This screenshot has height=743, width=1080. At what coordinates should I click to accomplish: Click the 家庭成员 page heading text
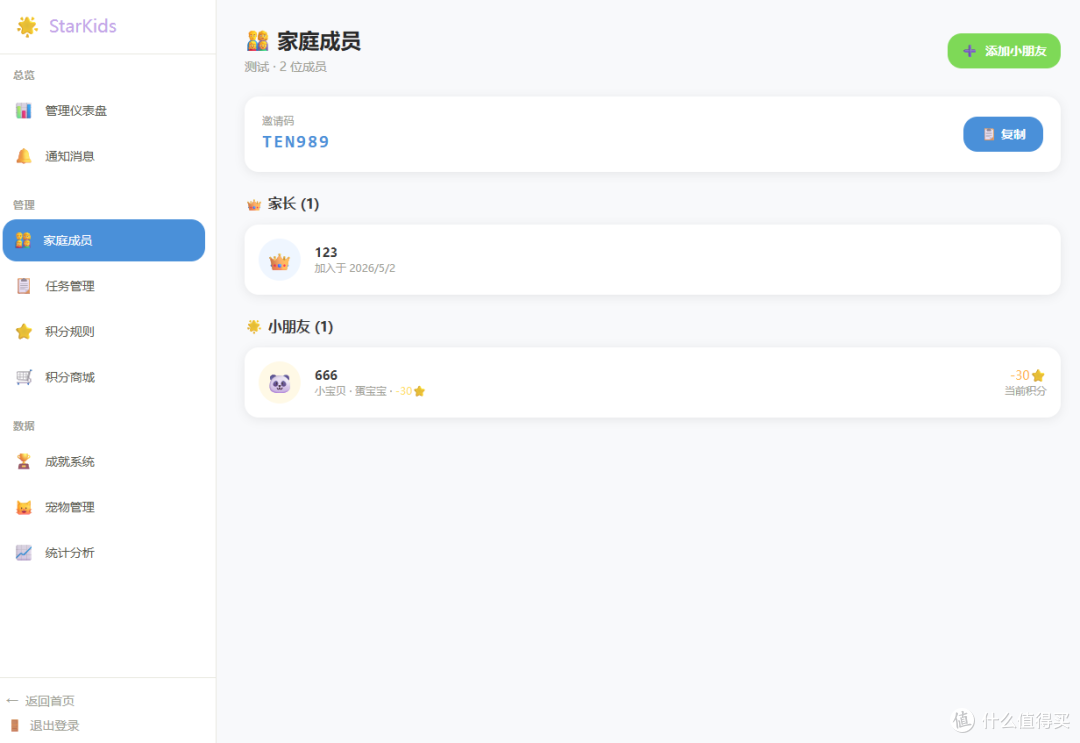319,41
